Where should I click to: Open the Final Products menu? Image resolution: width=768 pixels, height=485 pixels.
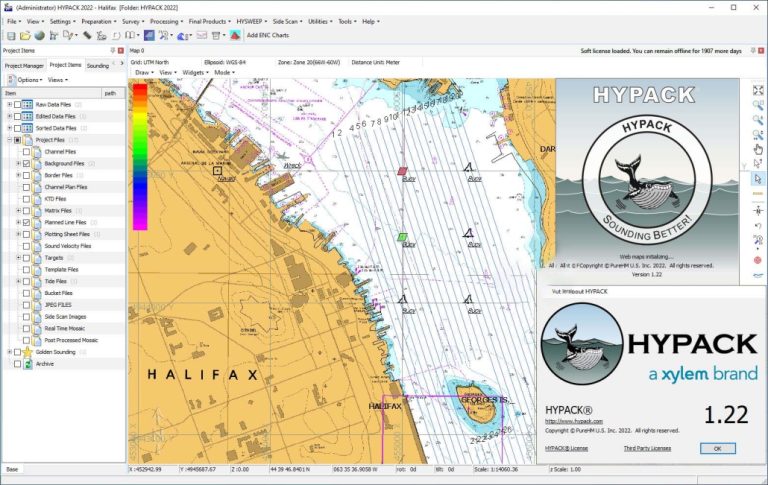coord(209,22)
